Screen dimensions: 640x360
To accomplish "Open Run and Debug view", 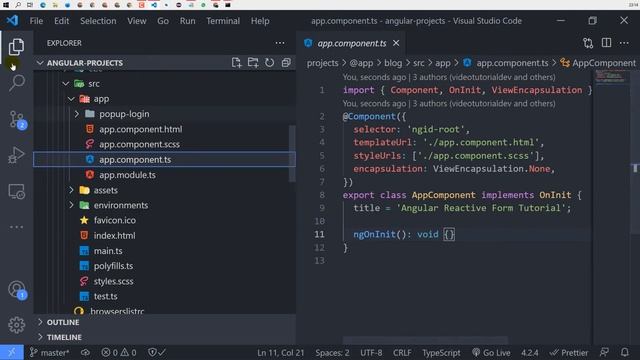I will (x=16, y=156).
